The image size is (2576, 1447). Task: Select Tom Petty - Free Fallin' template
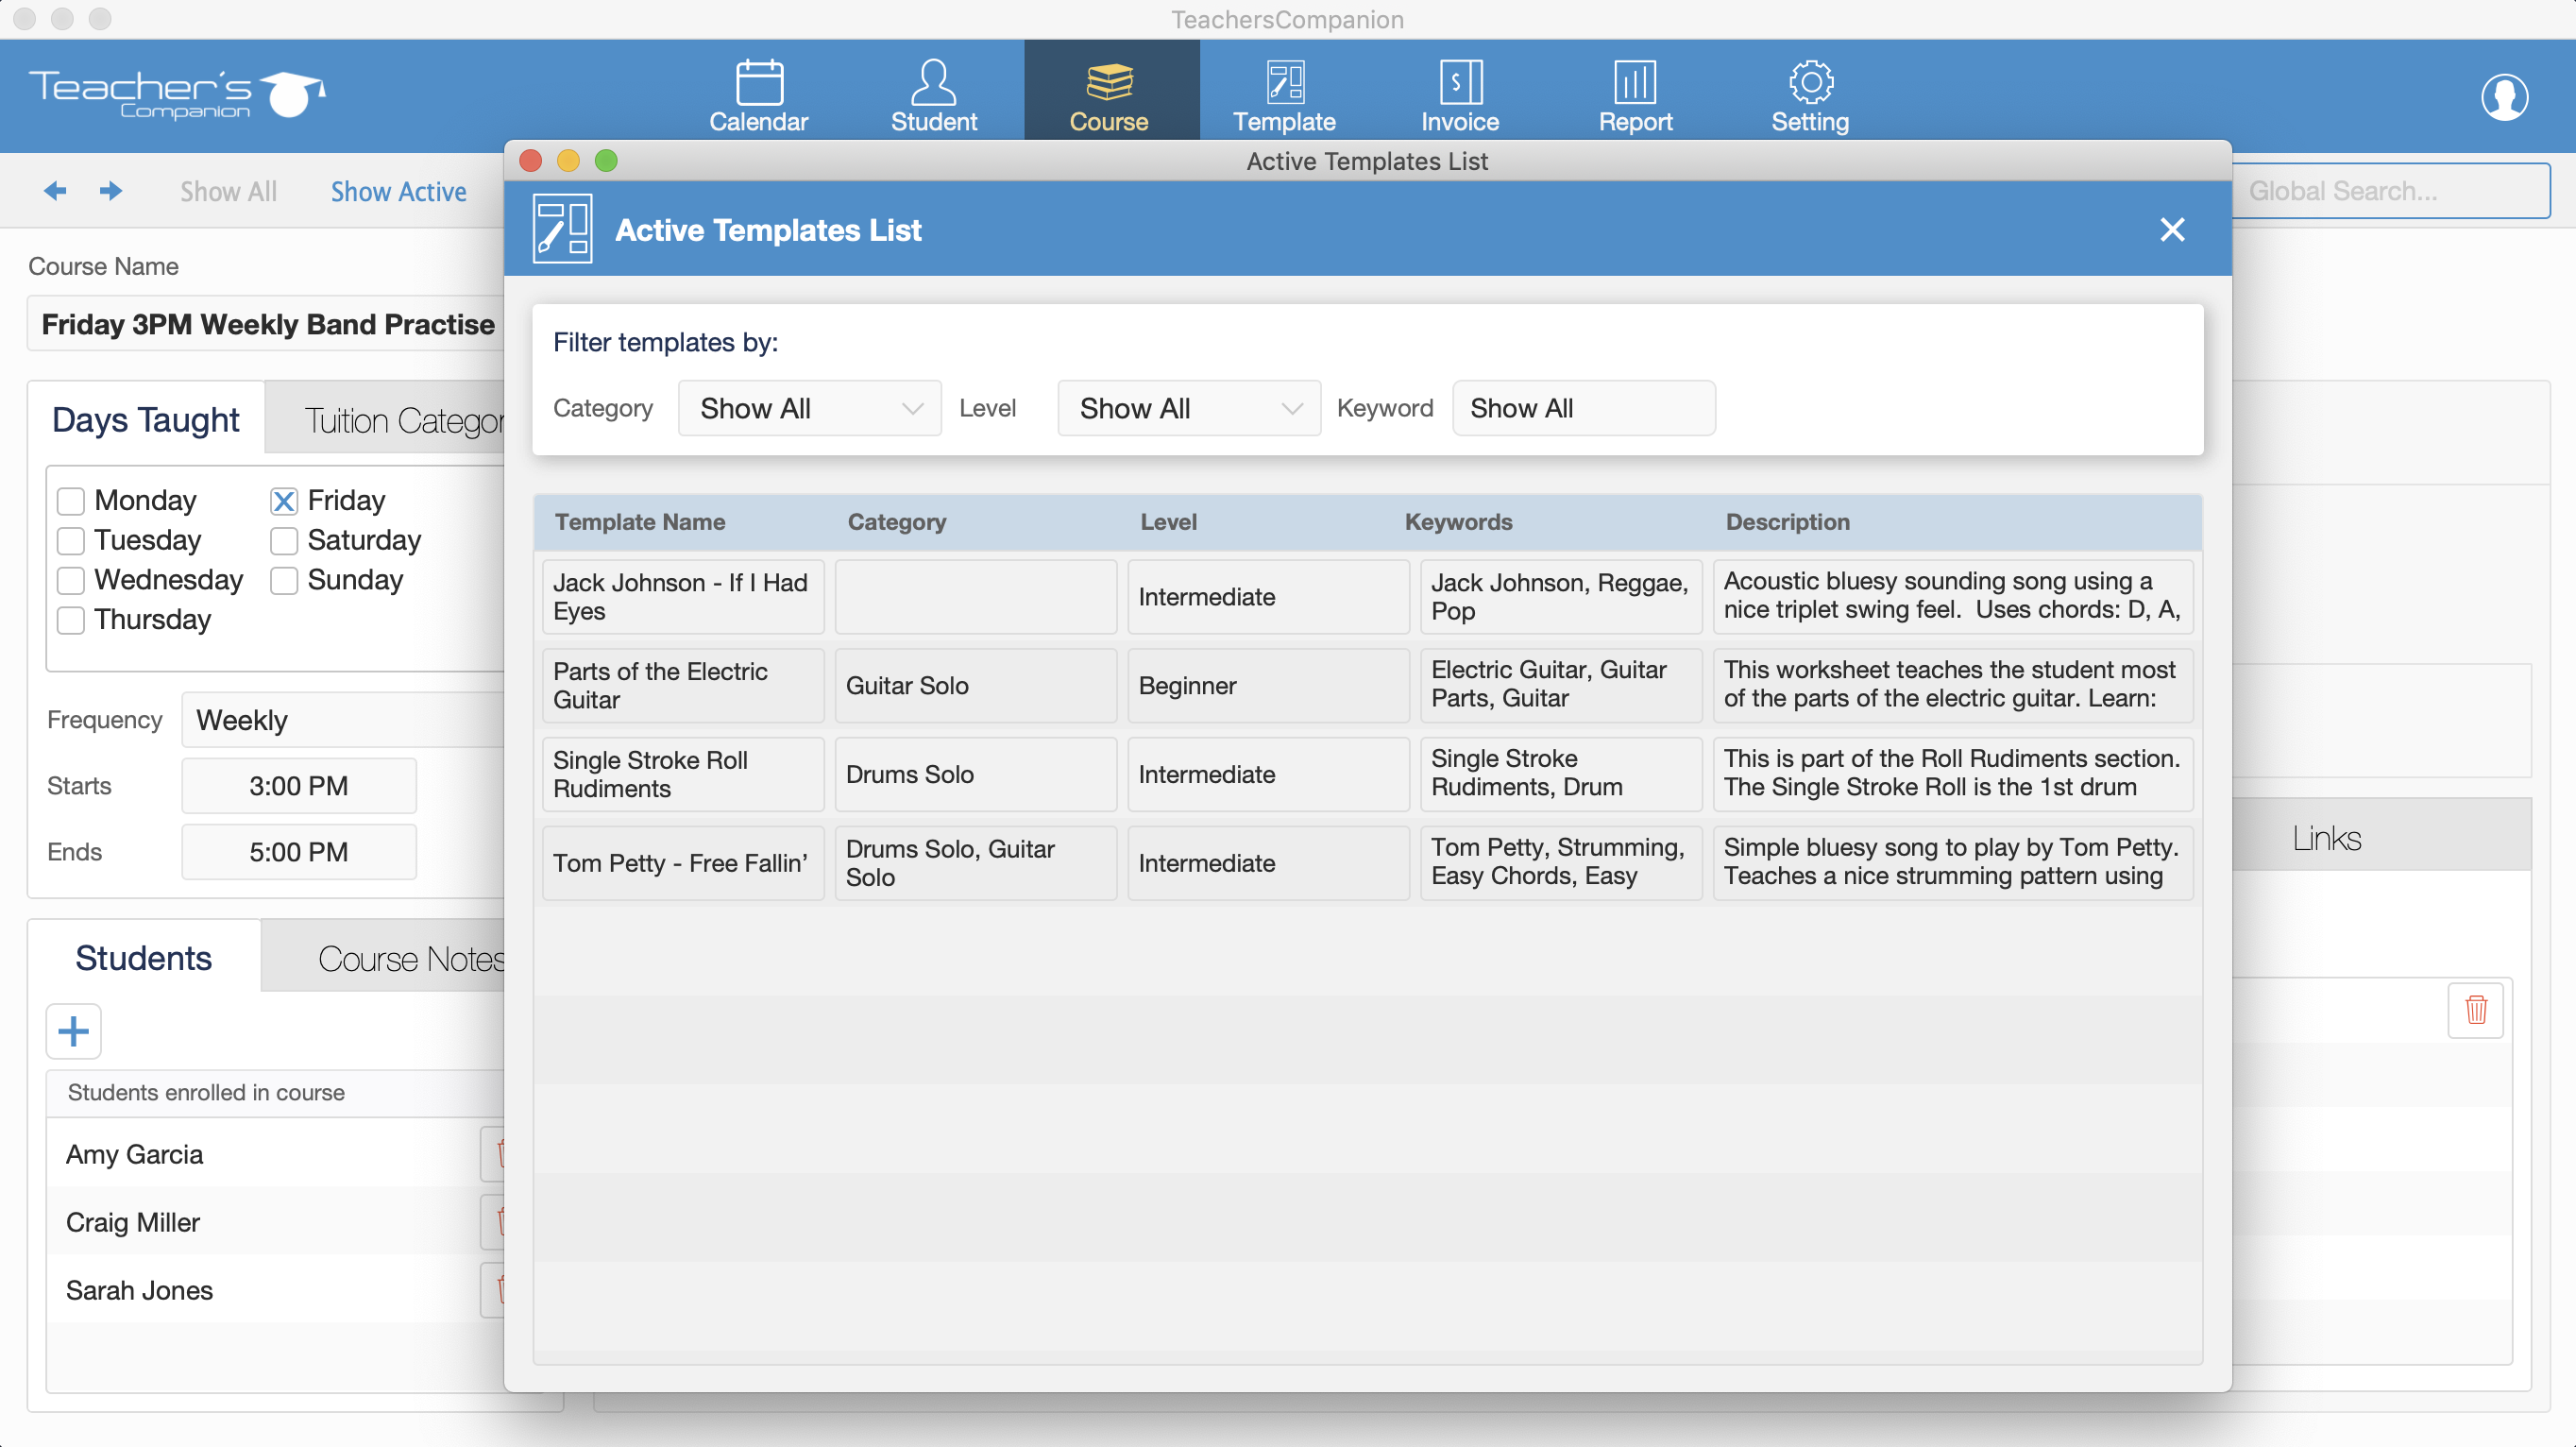click(x=683, y=862)
